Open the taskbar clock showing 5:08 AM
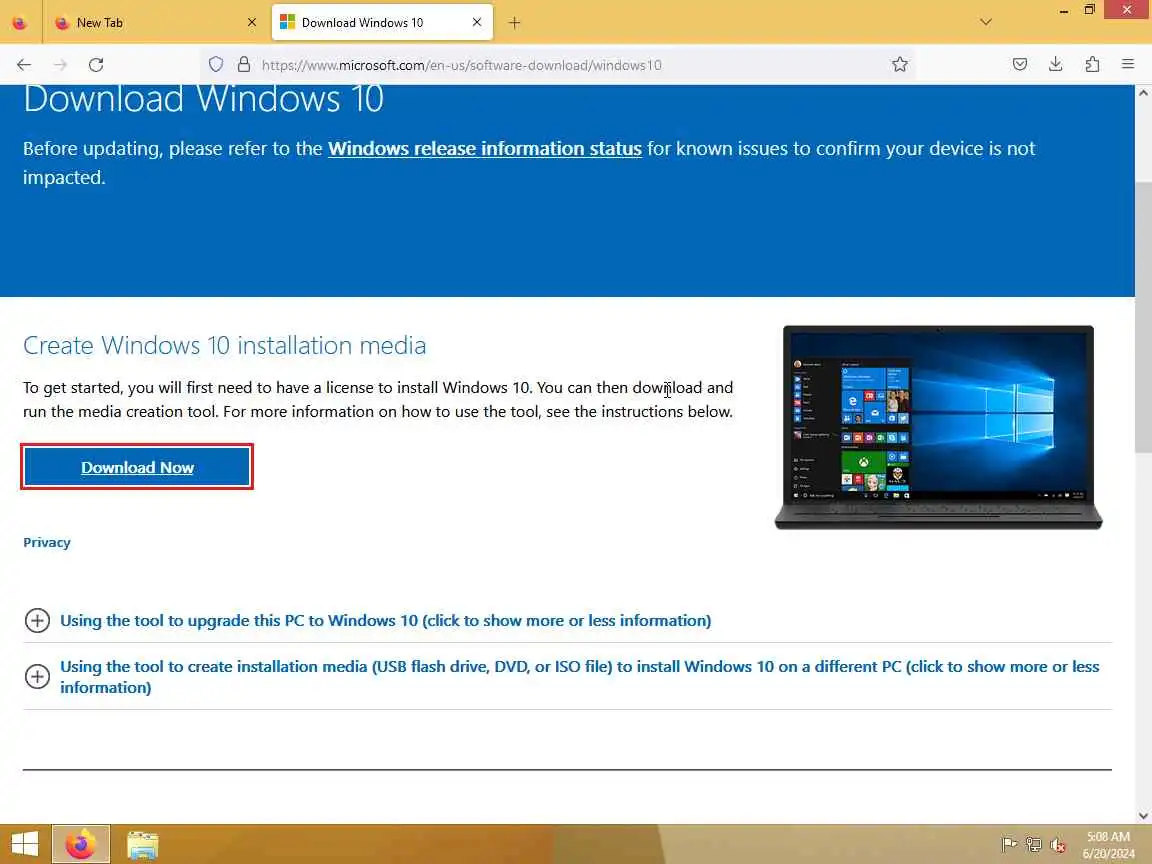Image resolution: width=1152 pixels, height=864 pixels. 1109,845
